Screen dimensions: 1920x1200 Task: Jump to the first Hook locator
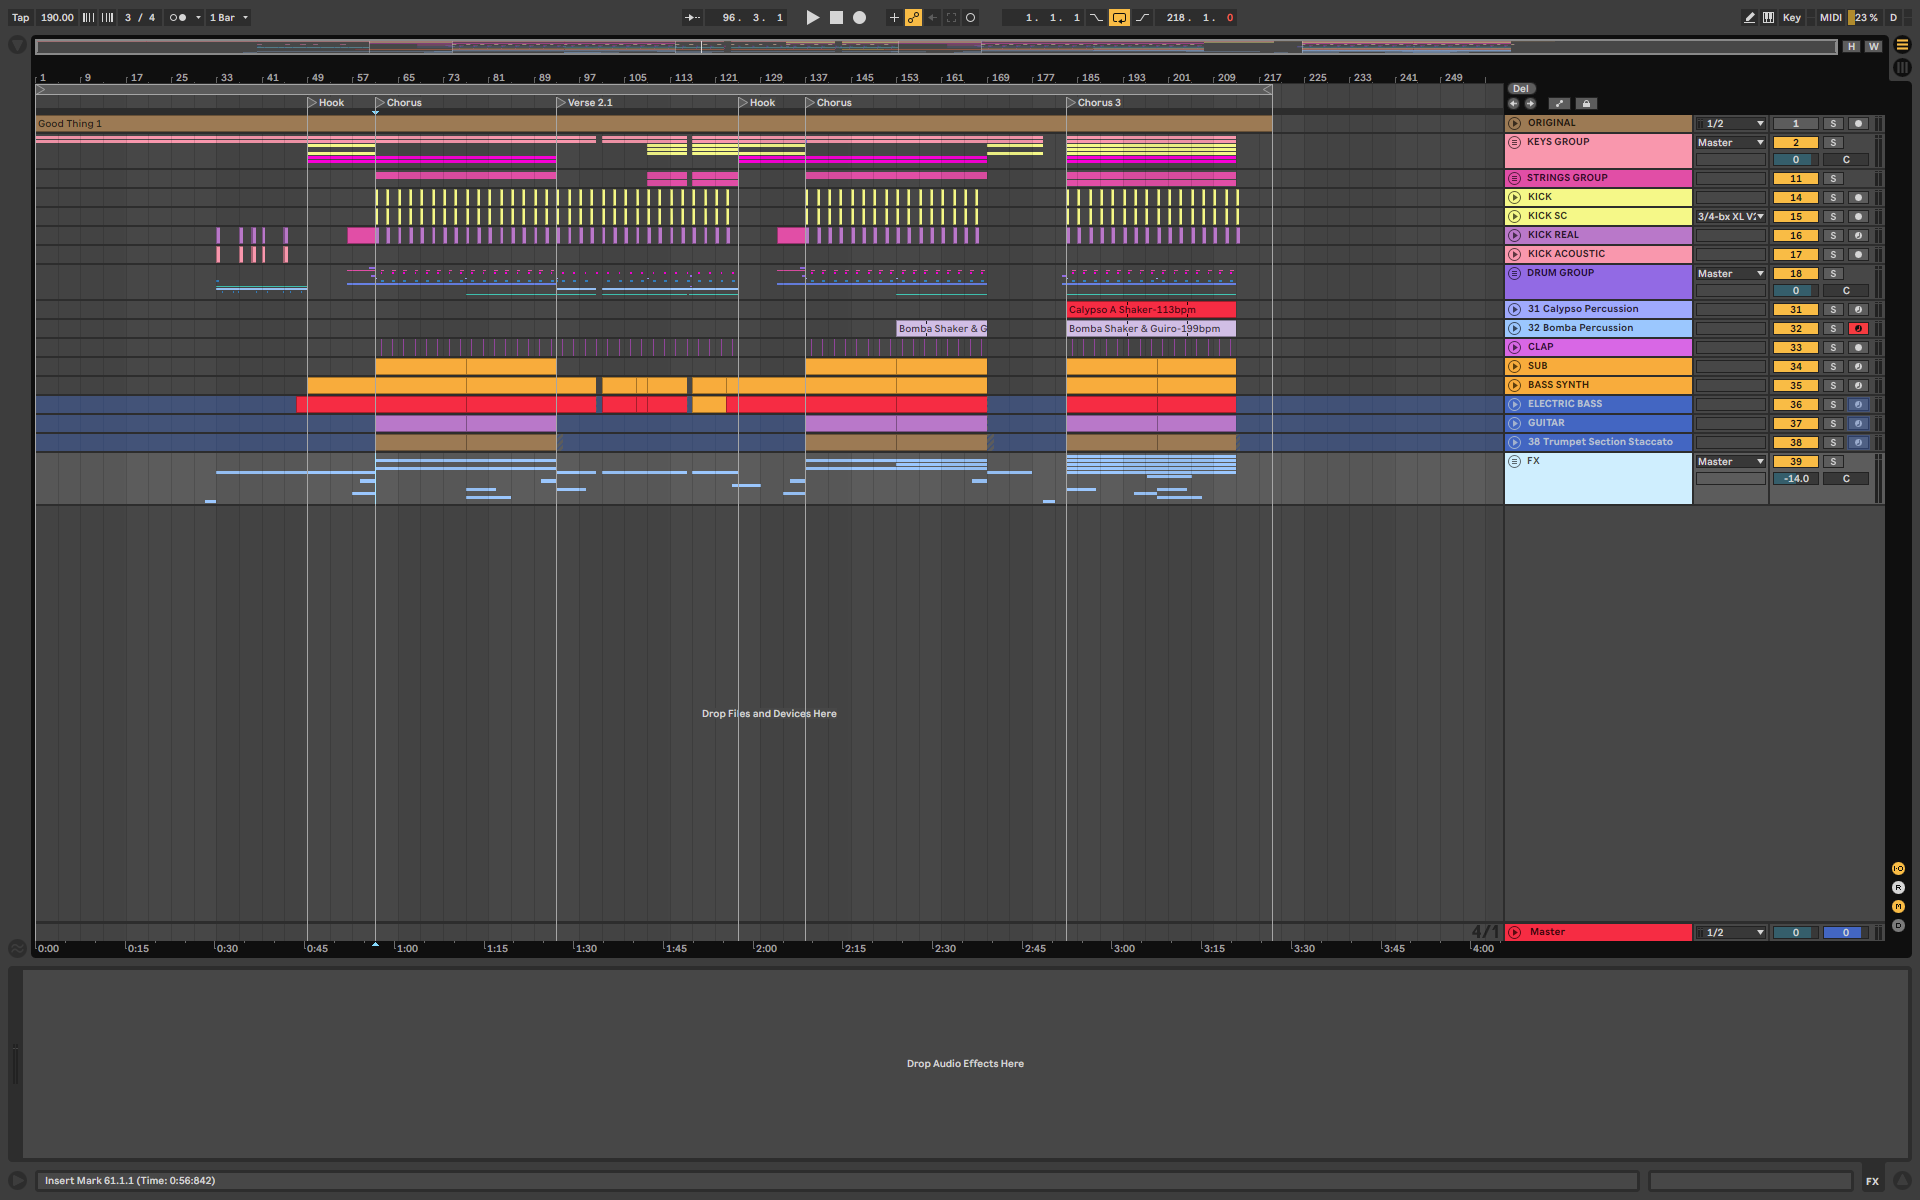313,102
